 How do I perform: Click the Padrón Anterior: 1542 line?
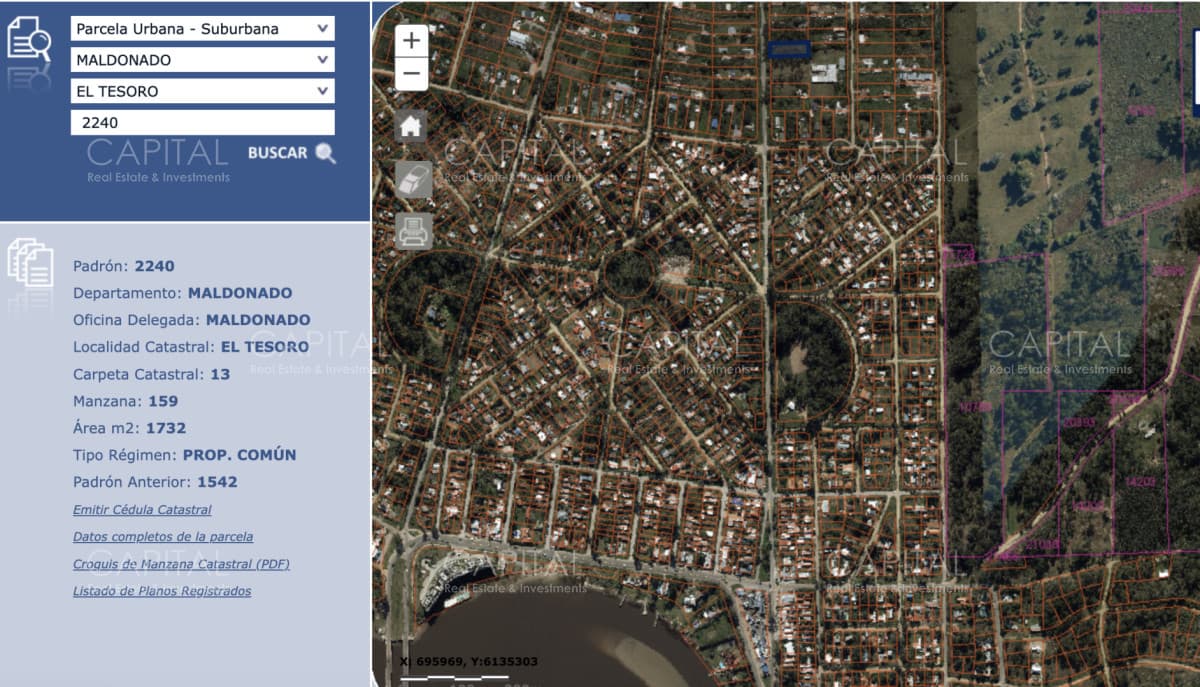[155, 482]
